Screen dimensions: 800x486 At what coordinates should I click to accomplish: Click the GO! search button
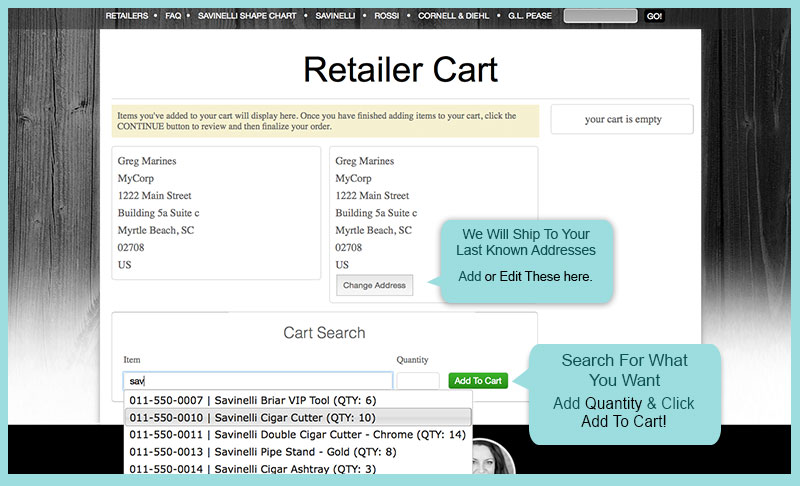pyautogui.click(x=654, y=16)
